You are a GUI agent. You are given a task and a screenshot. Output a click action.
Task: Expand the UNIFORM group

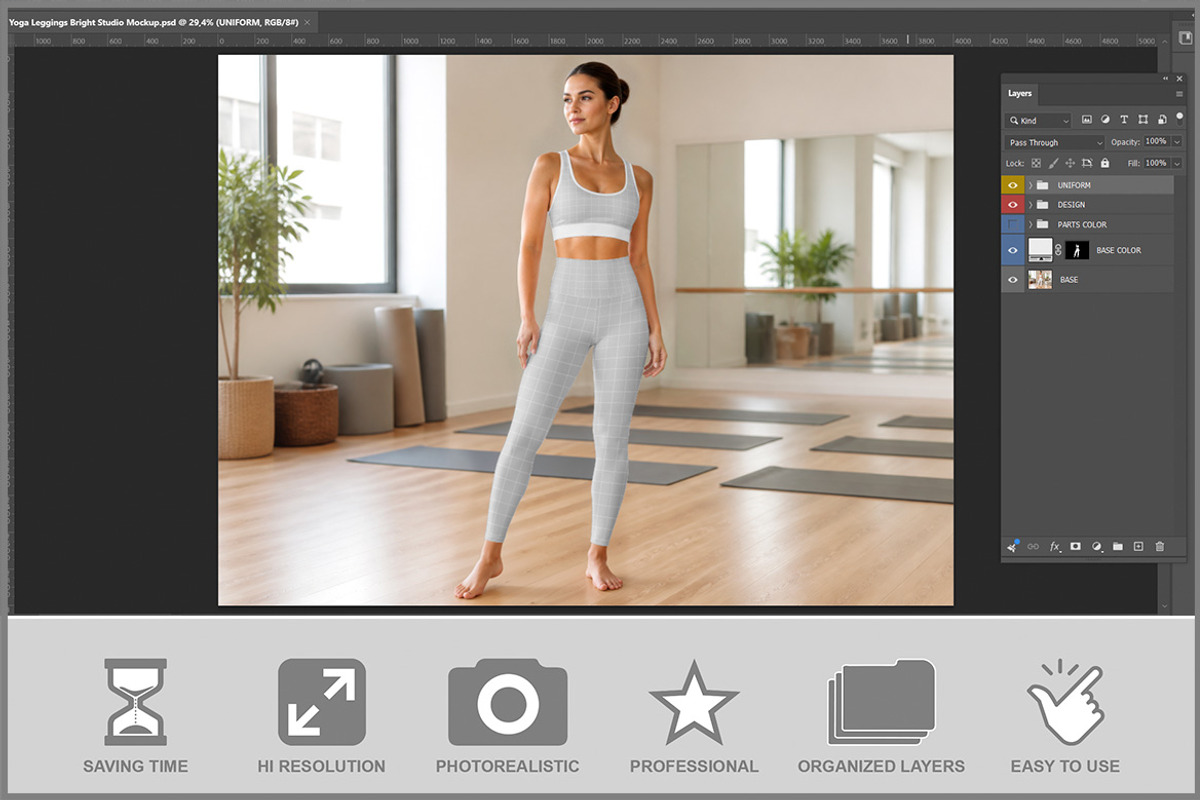(1030, 185)
